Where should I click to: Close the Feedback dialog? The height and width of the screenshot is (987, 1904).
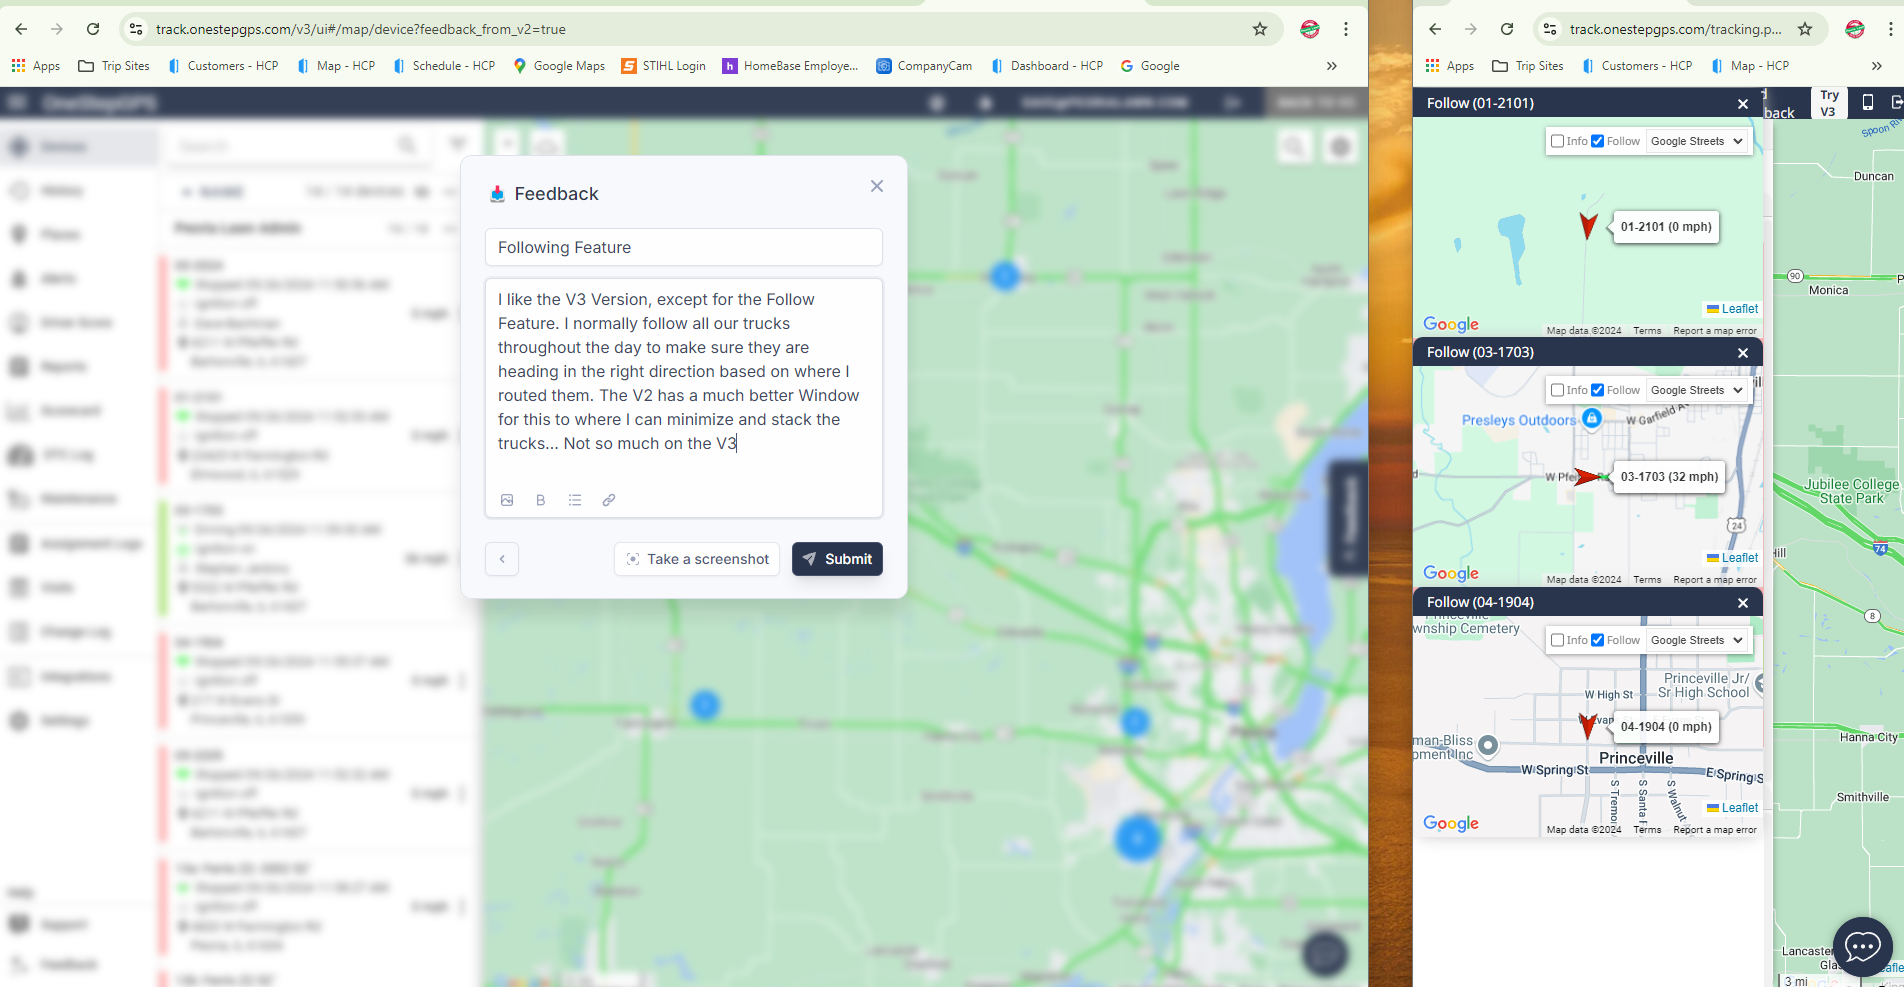point(877,186)
